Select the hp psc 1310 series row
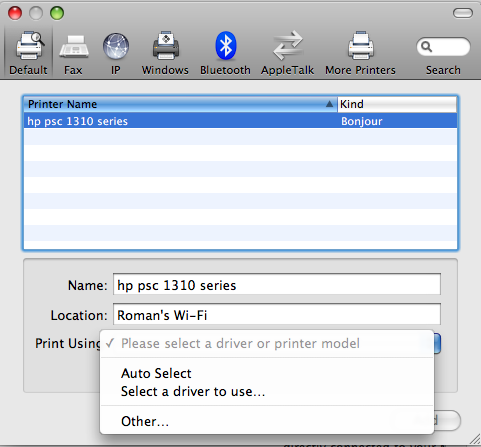The height and width of the screenshot is (447, 481). click(240, 121)
